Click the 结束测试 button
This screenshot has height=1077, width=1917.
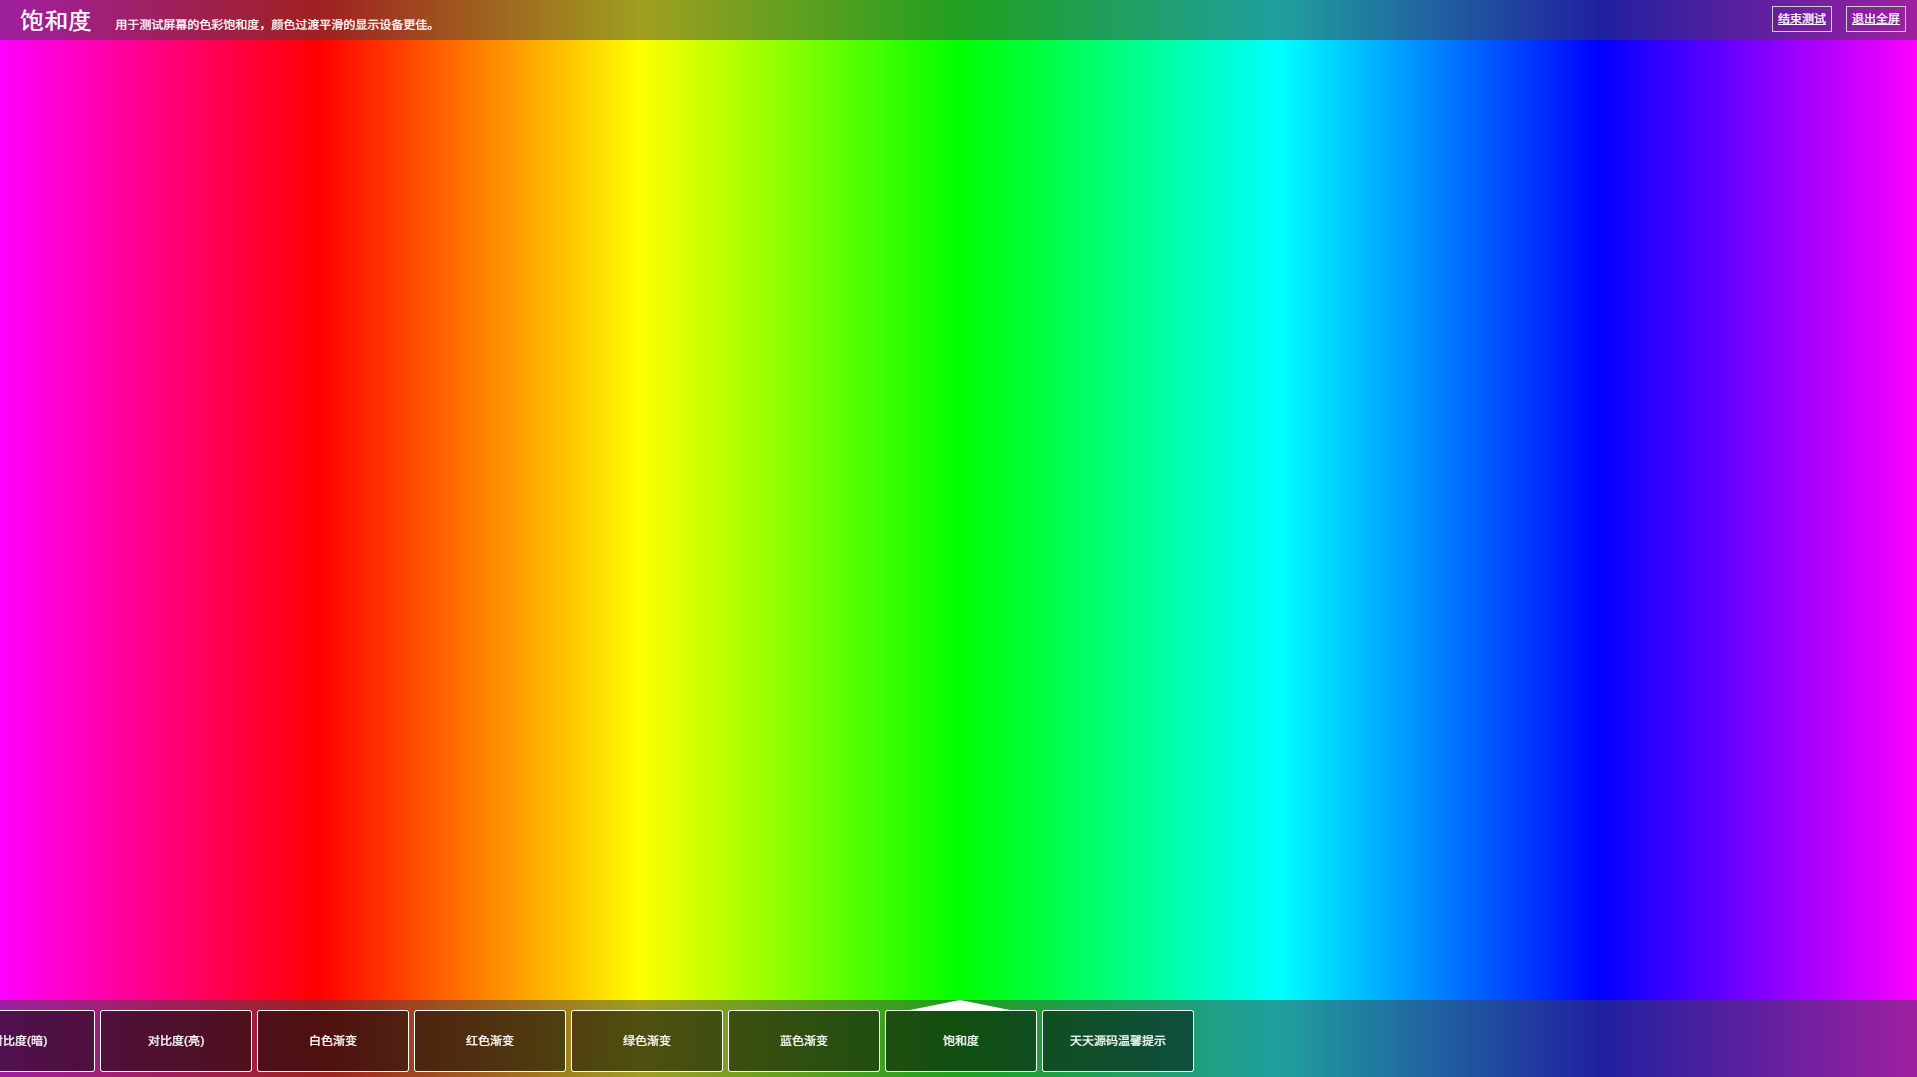[1801, 19]
